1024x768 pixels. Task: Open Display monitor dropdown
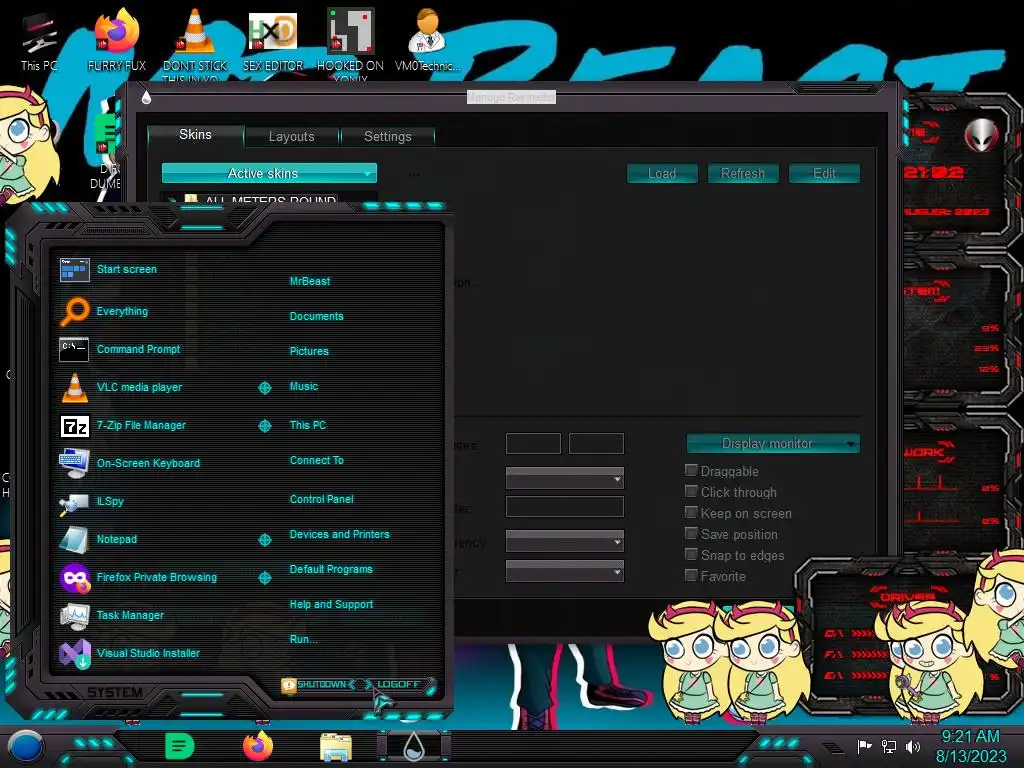773,443
